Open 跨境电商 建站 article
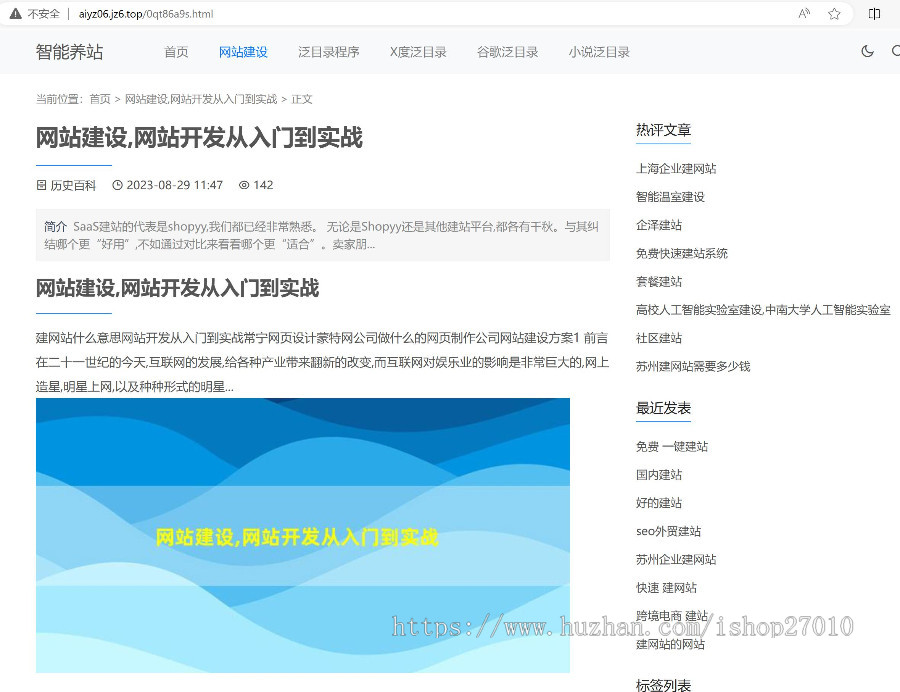This screenshot has height=692, width=900. (x=672, y=616)
